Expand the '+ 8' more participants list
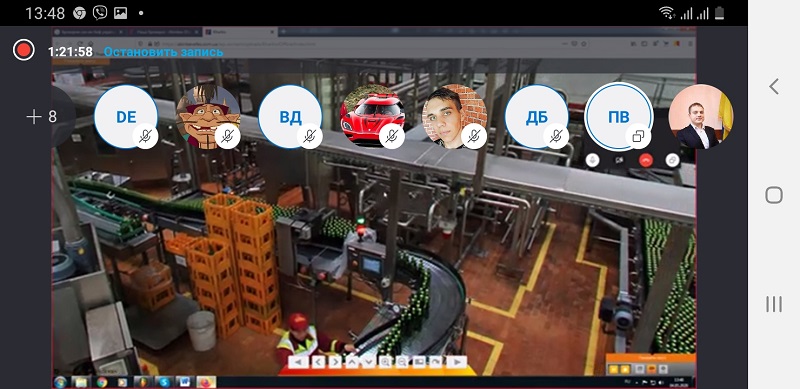The width and height of the screenshot is (800, 389). 42,117
